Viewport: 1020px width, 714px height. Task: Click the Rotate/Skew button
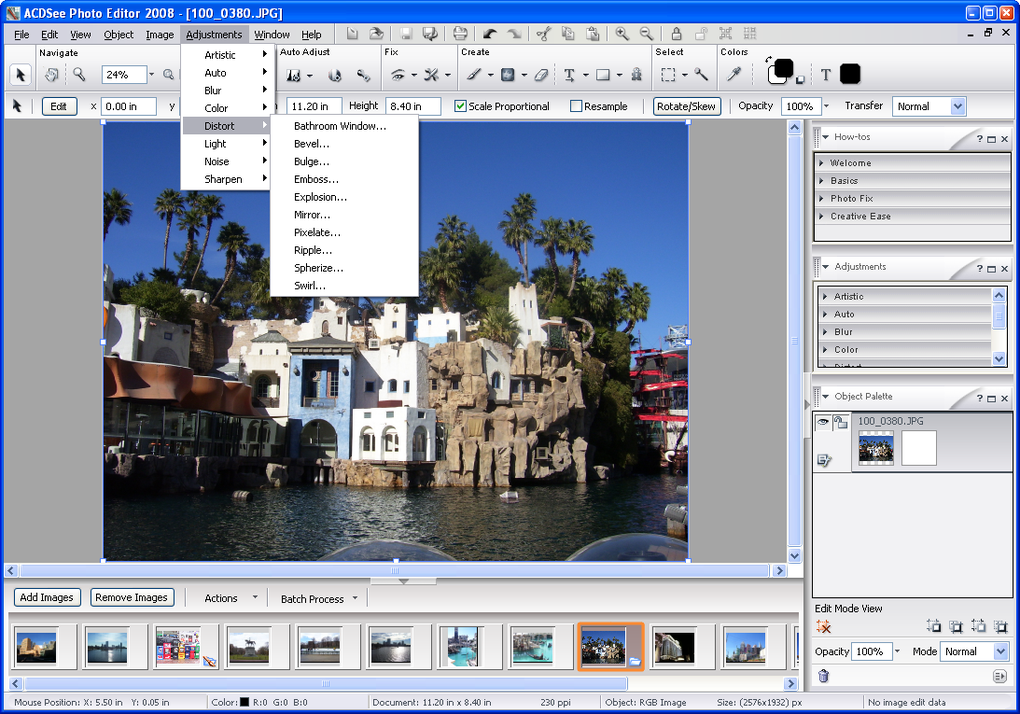687,106
